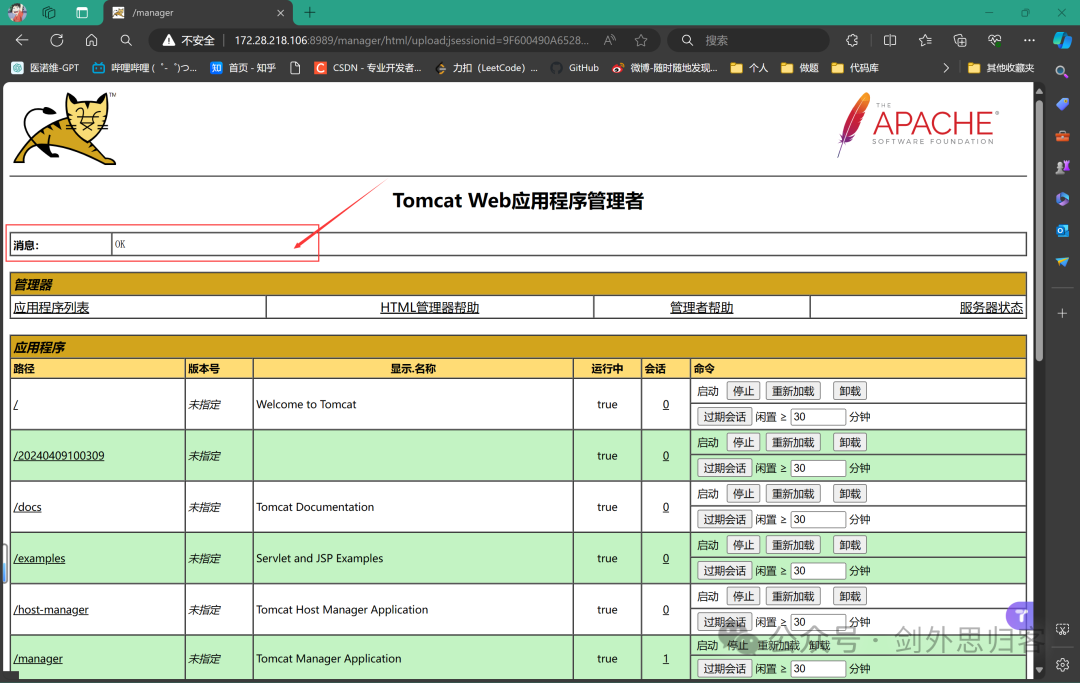Open the browser home page icon
This screenshot has height=683, width=1080.
point(91,40)
